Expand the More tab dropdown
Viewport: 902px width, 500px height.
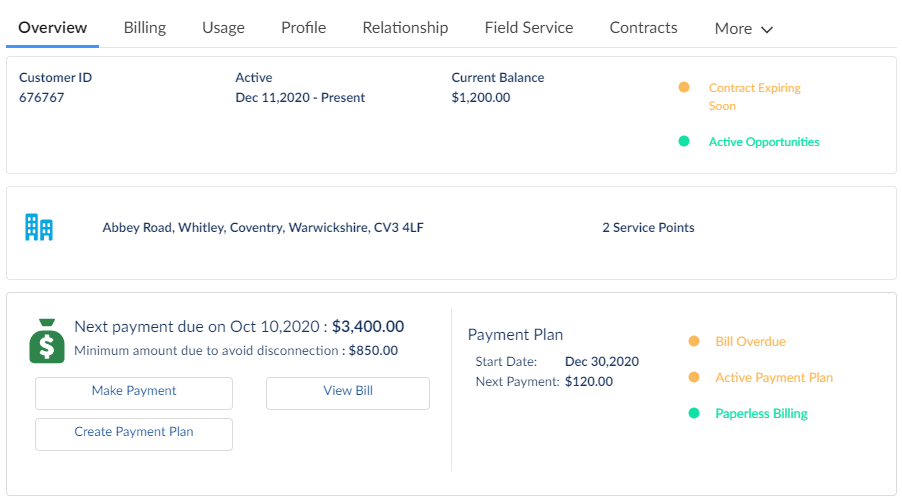pyautogui.click(x=743, y=29)
